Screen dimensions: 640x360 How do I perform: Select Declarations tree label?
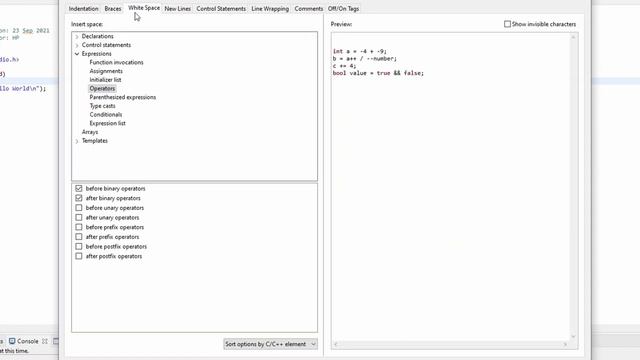pyautogui.click(x=98, y=36)
